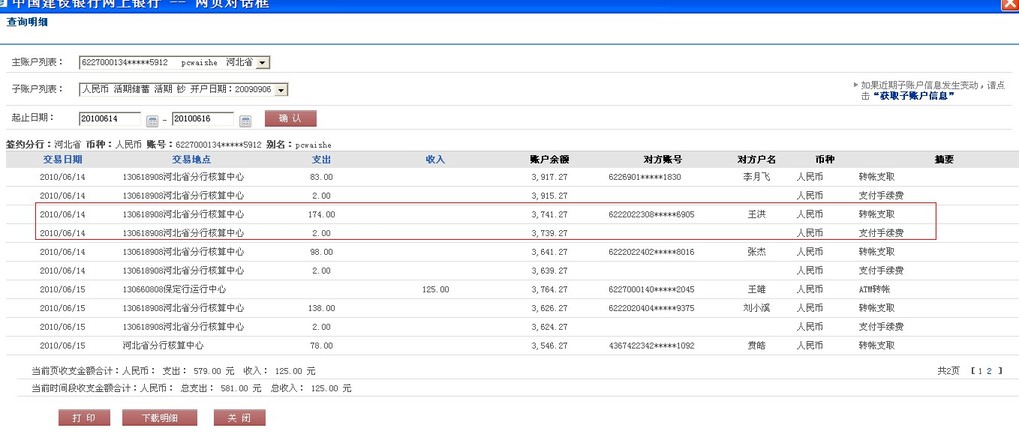Click balance value 3,546.27
The image size is (1019, 437).
(x=549, y=346)
